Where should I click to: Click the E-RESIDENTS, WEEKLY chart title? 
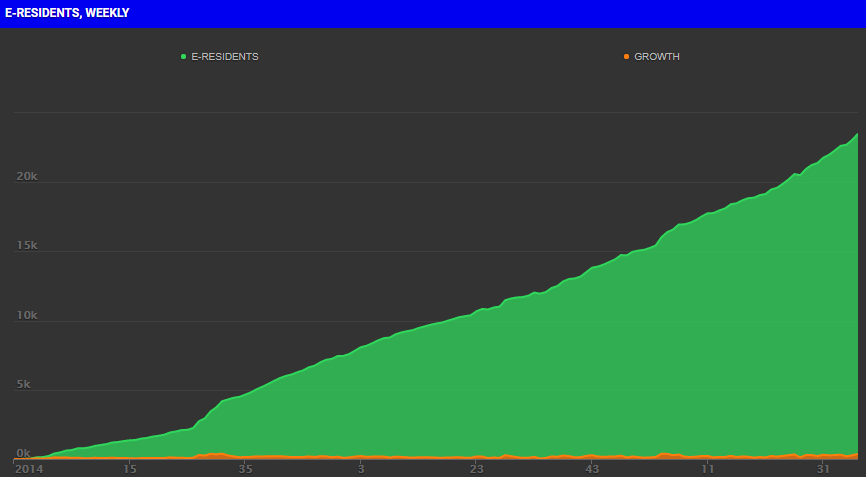click(x=67, y=13)
